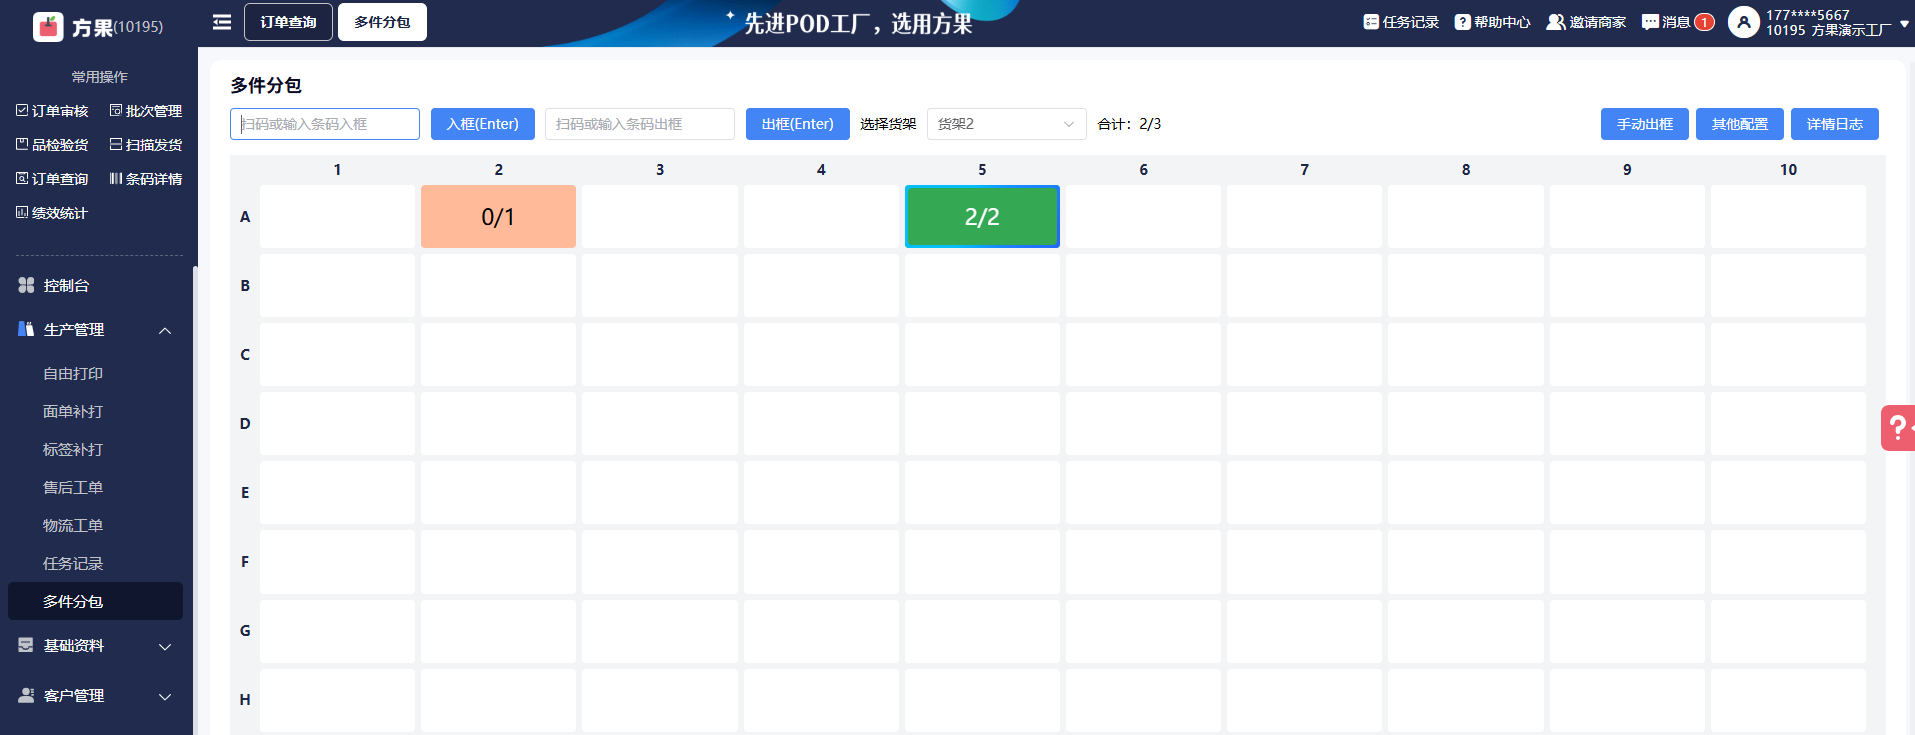Switch to the 订单查询 tab

[x=288, y=22]
